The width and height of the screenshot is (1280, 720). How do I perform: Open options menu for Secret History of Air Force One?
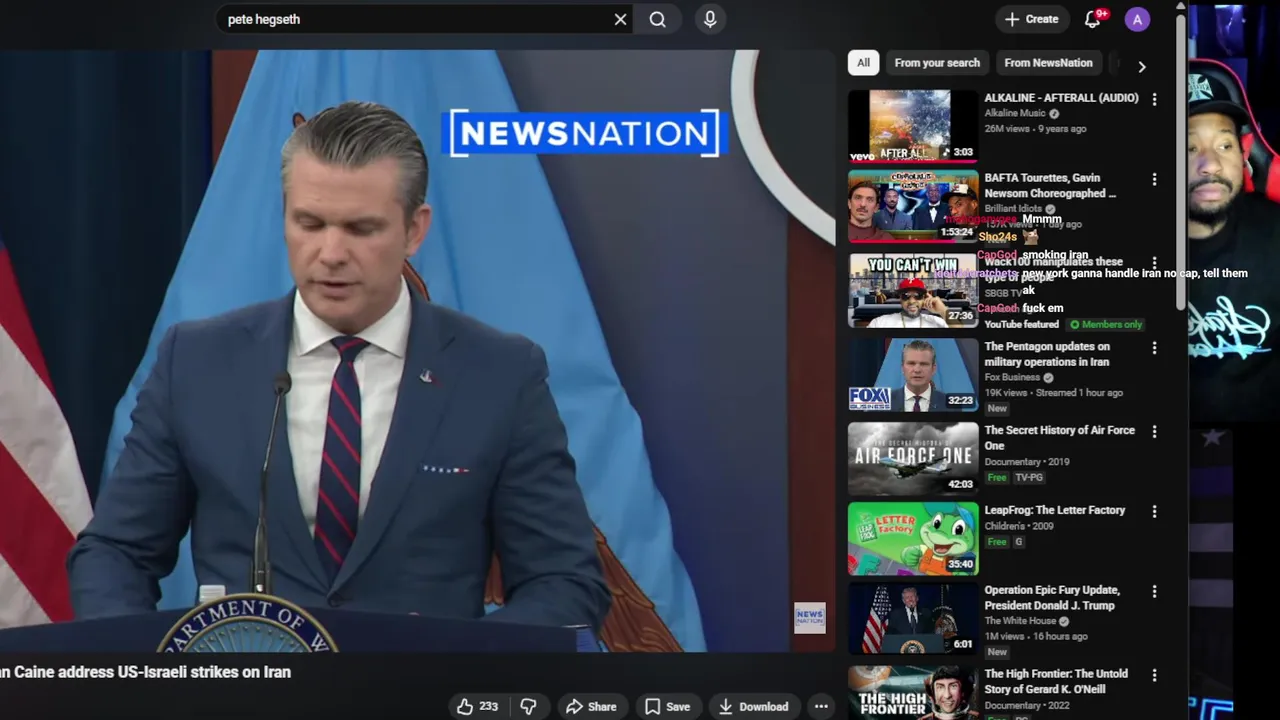click(x=1154, y=431)
